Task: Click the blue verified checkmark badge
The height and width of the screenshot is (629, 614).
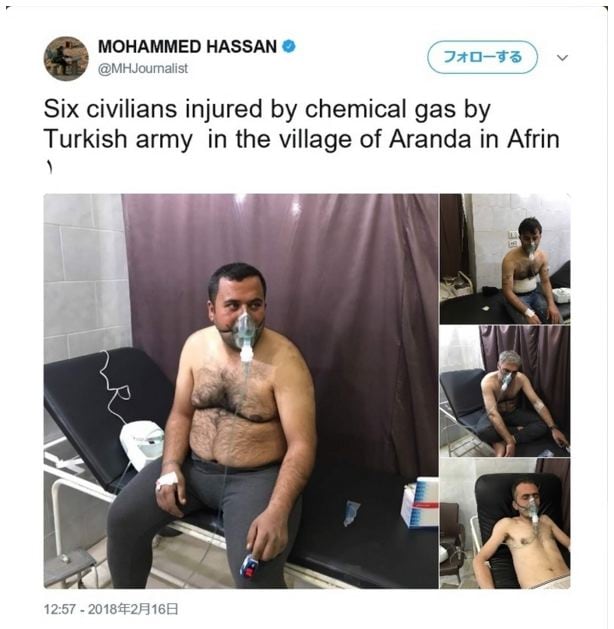Action: point(289,46)
